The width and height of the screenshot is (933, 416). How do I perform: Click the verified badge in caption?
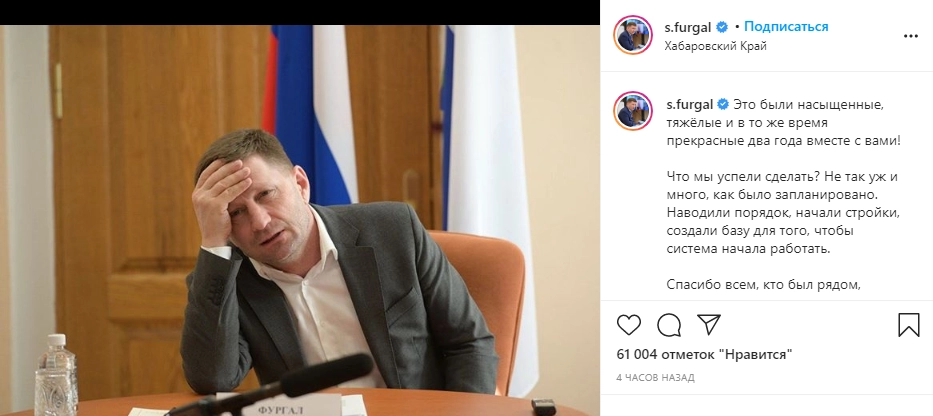[722, 105]
